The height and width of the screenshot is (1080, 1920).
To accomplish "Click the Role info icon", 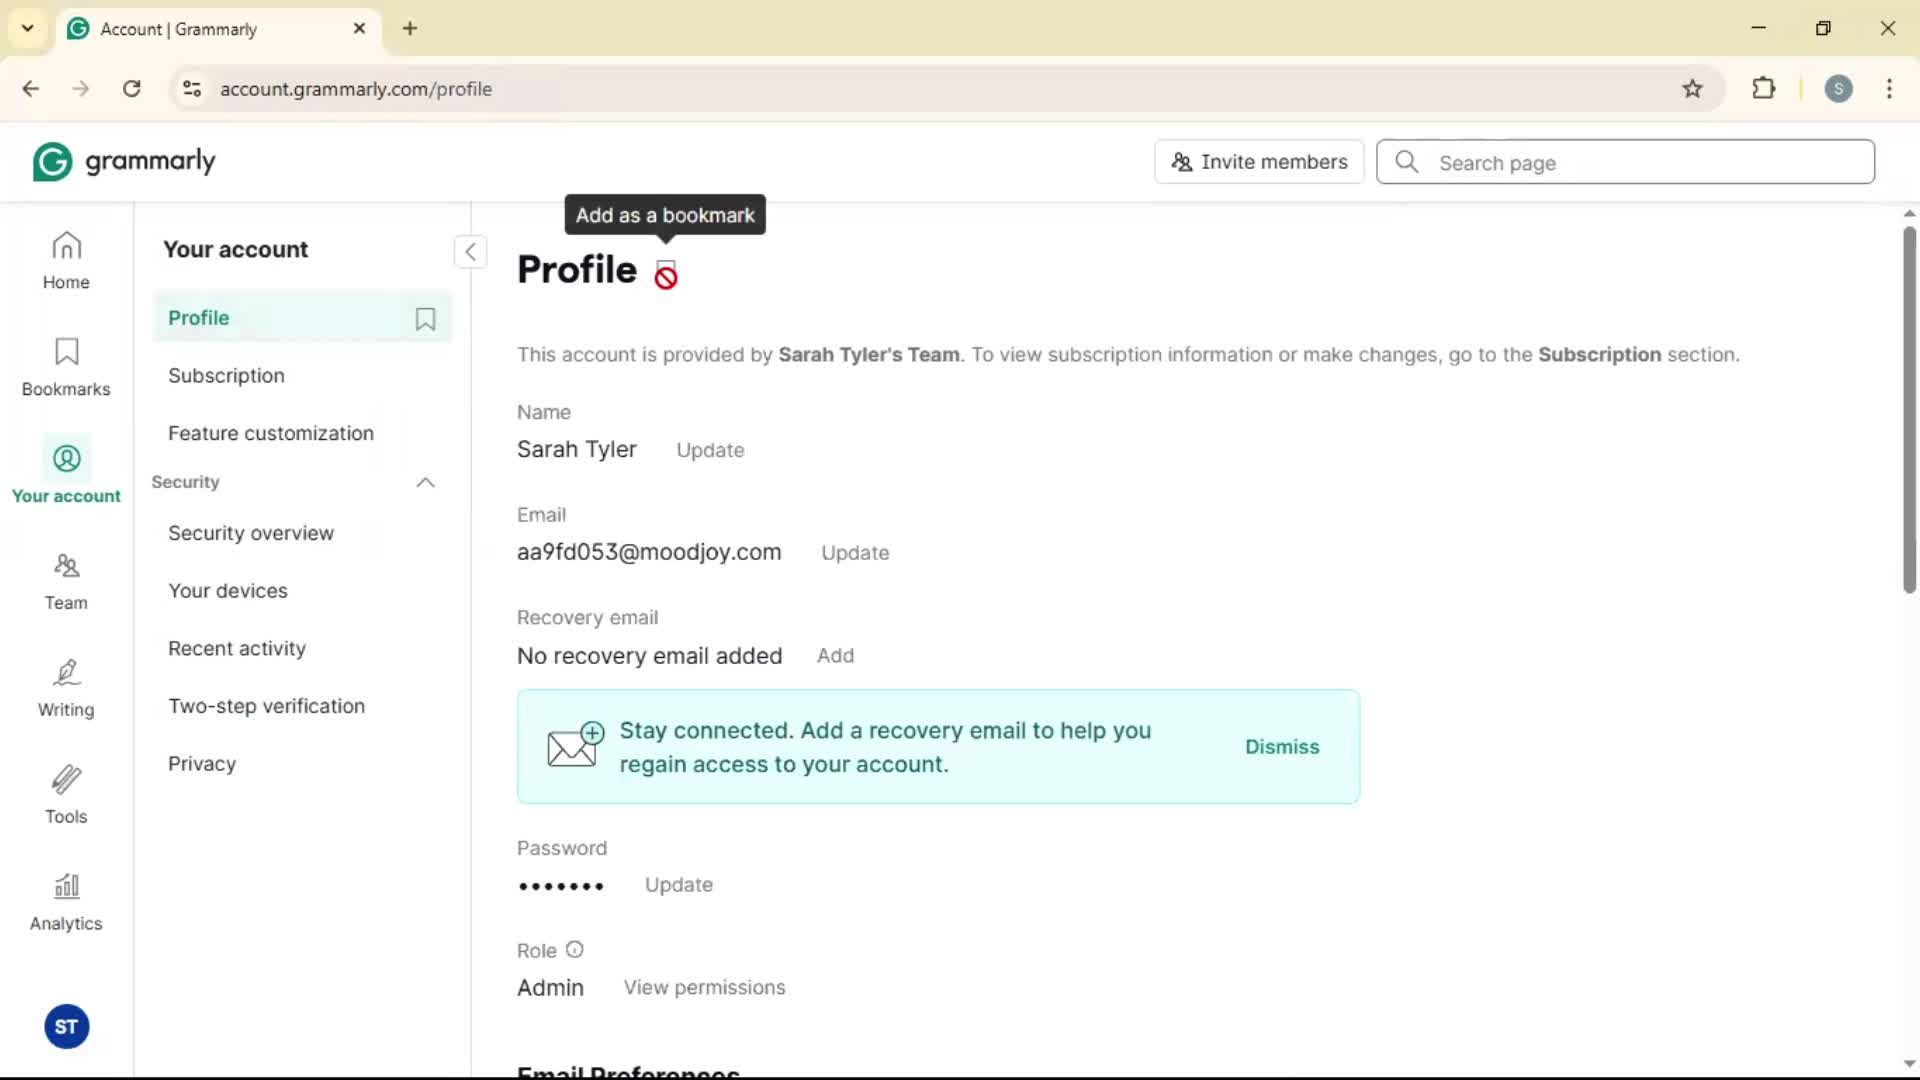I will point(574,950).
